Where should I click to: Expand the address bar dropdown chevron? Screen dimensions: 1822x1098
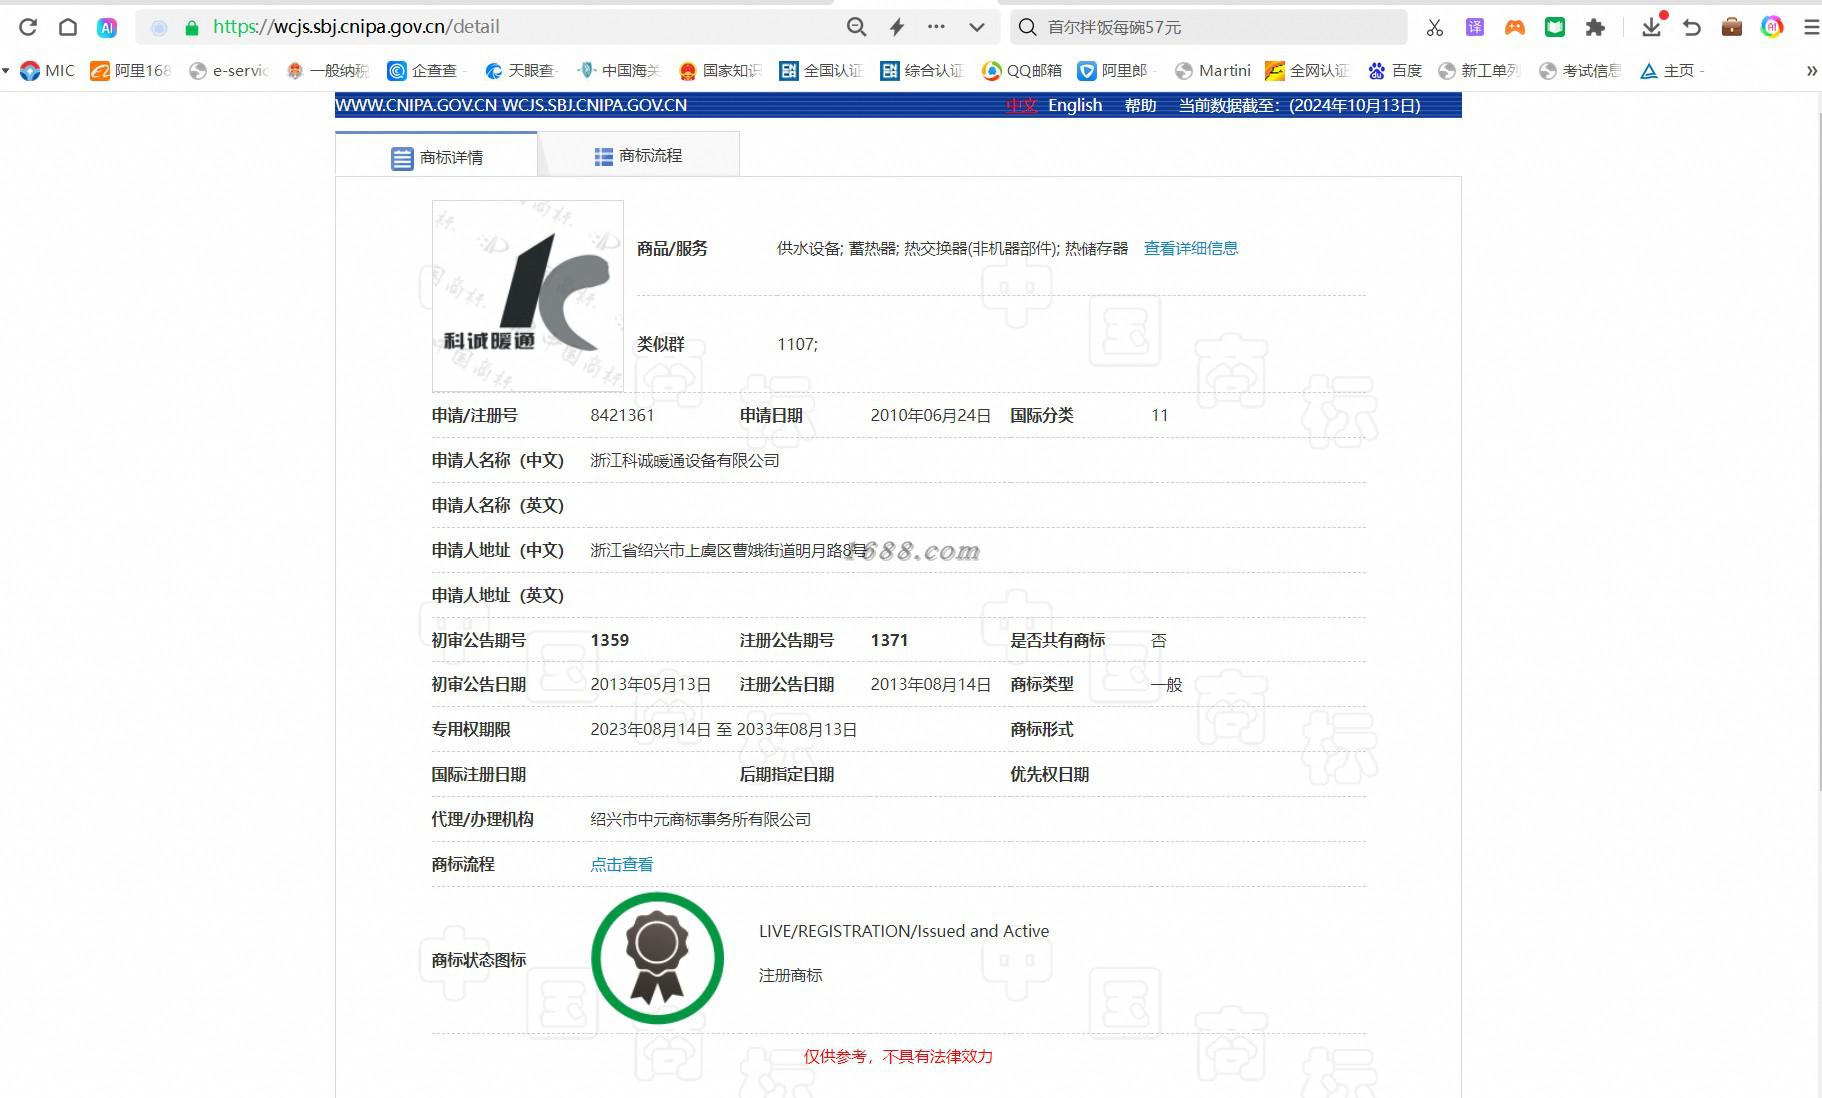tap(977, 27)
